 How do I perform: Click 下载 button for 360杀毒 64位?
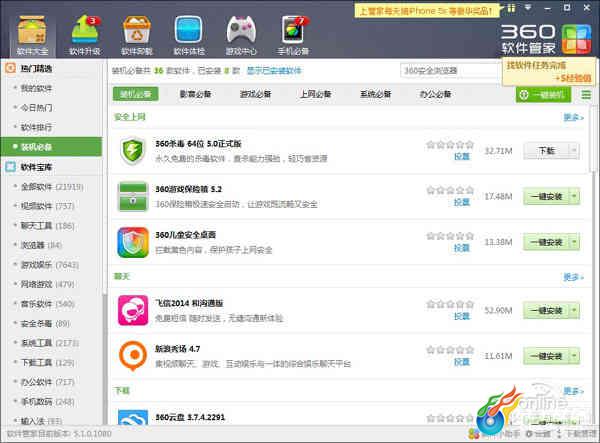[546, 151]
